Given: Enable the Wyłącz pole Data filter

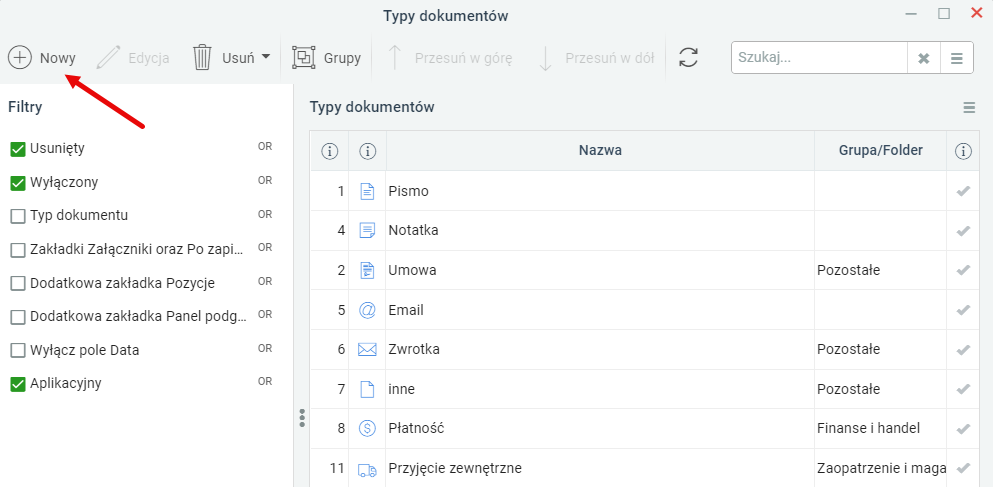Looking at the screenshot, I should [18, 351].
